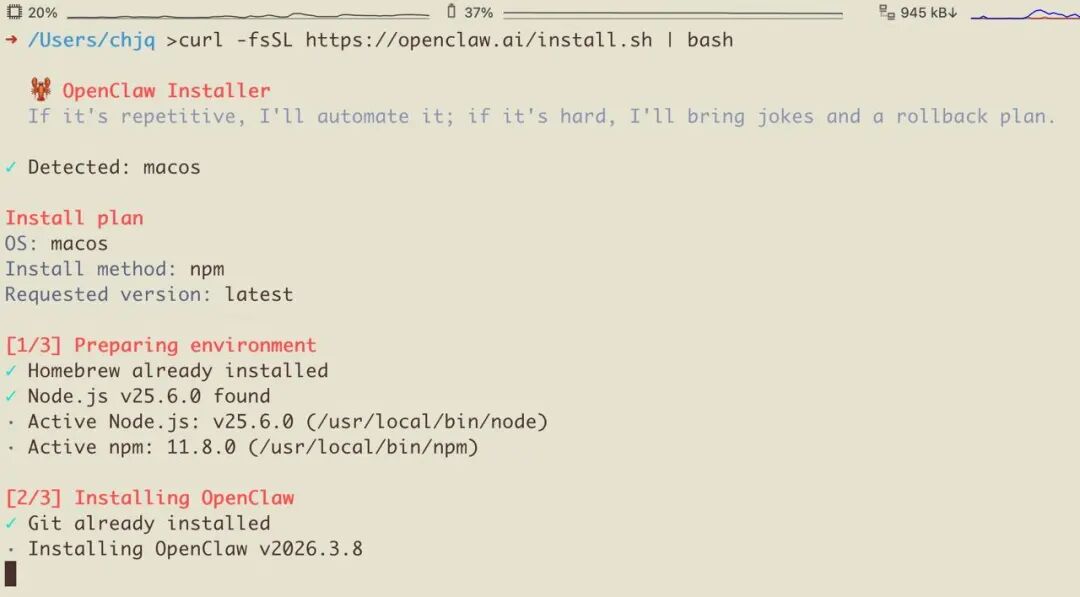Click the checkmark next to Git already installed
The width and height of the screenshot is (1080, 597).
click(x=11, y=523)
